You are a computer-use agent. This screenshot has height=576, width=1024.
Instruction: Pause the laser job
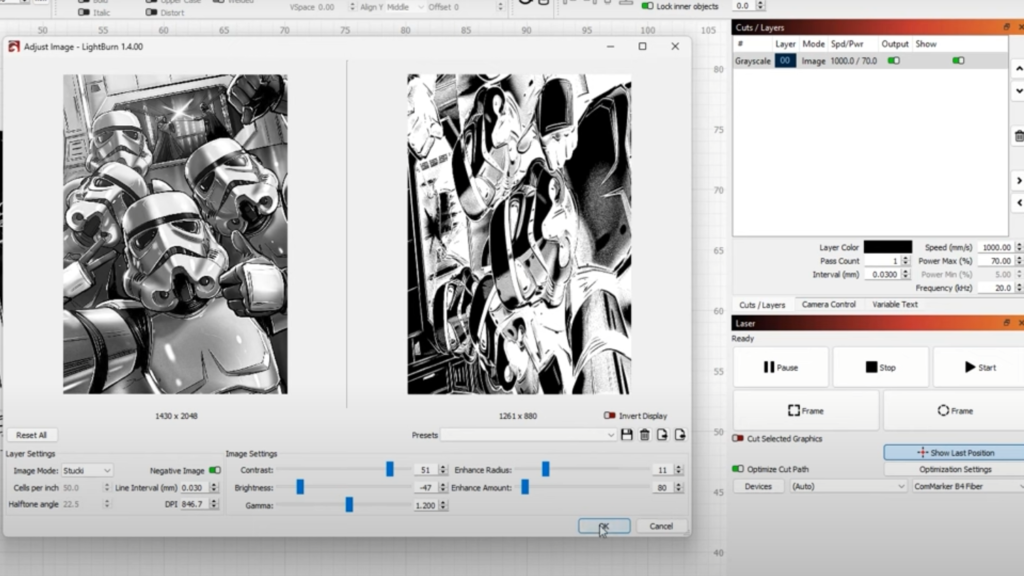click(x=780, y=367)
